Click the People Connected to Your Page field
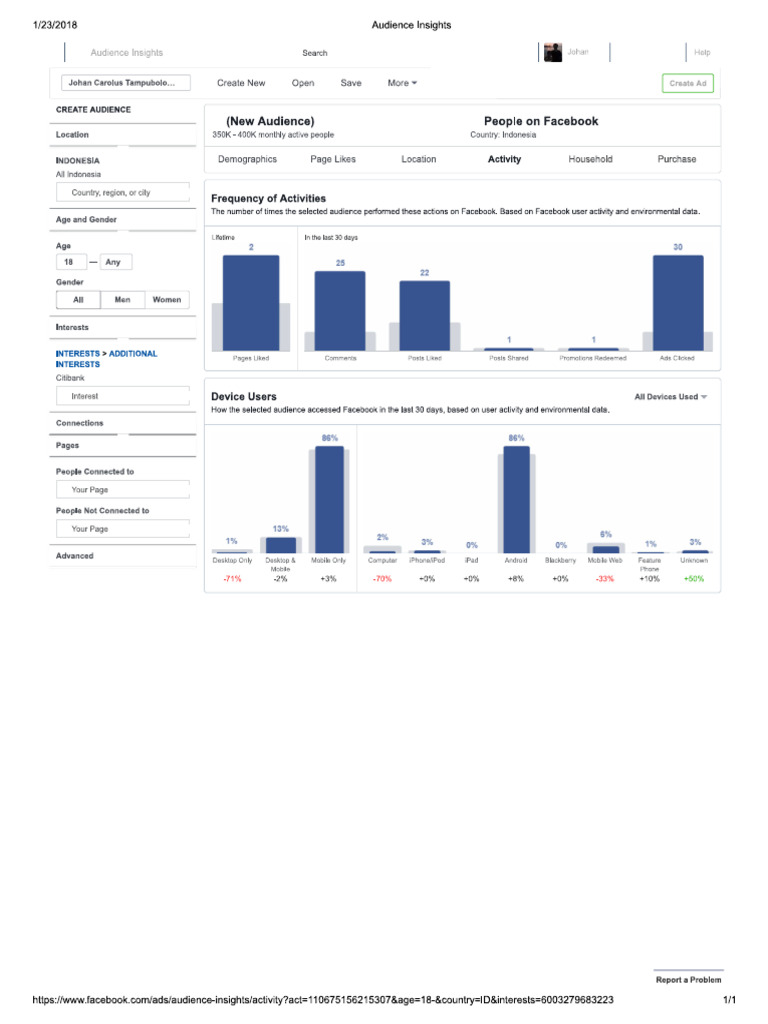 click(x=123, y=490)
